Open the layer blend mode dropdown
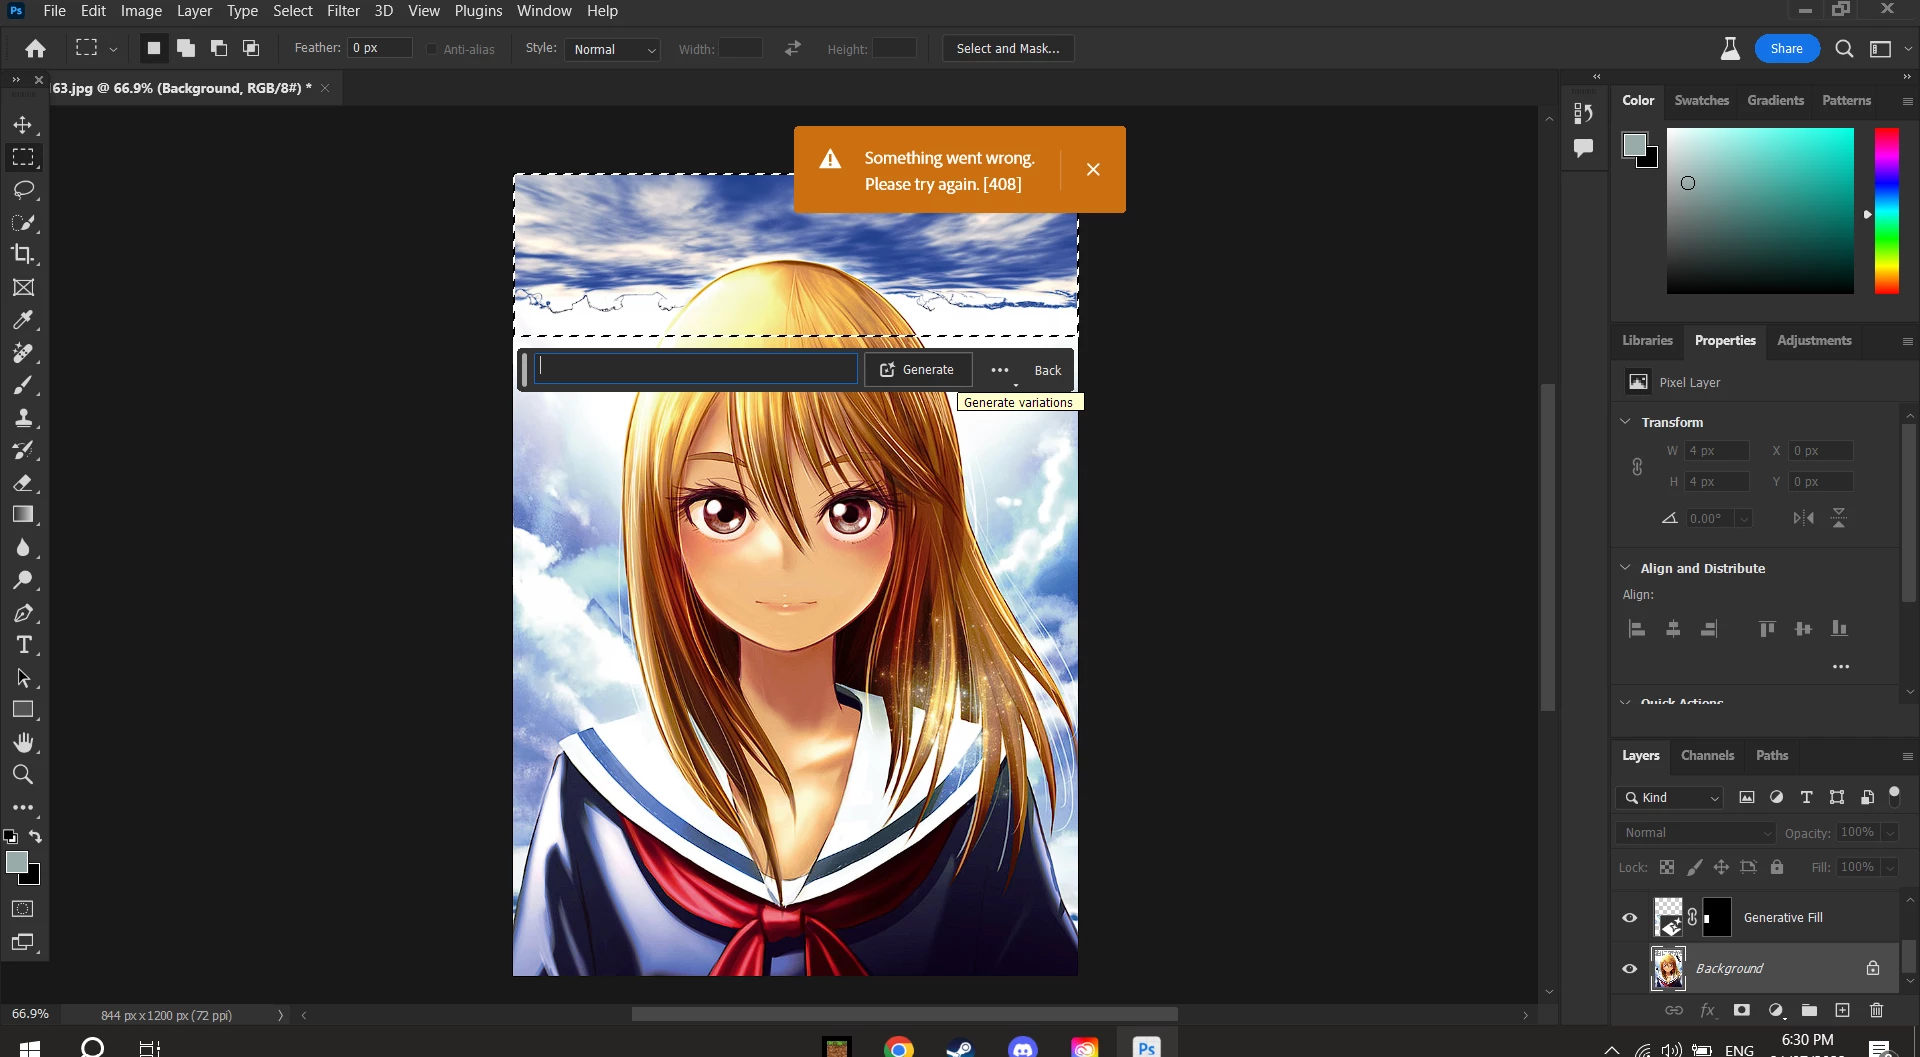 tap(1695, 833)
